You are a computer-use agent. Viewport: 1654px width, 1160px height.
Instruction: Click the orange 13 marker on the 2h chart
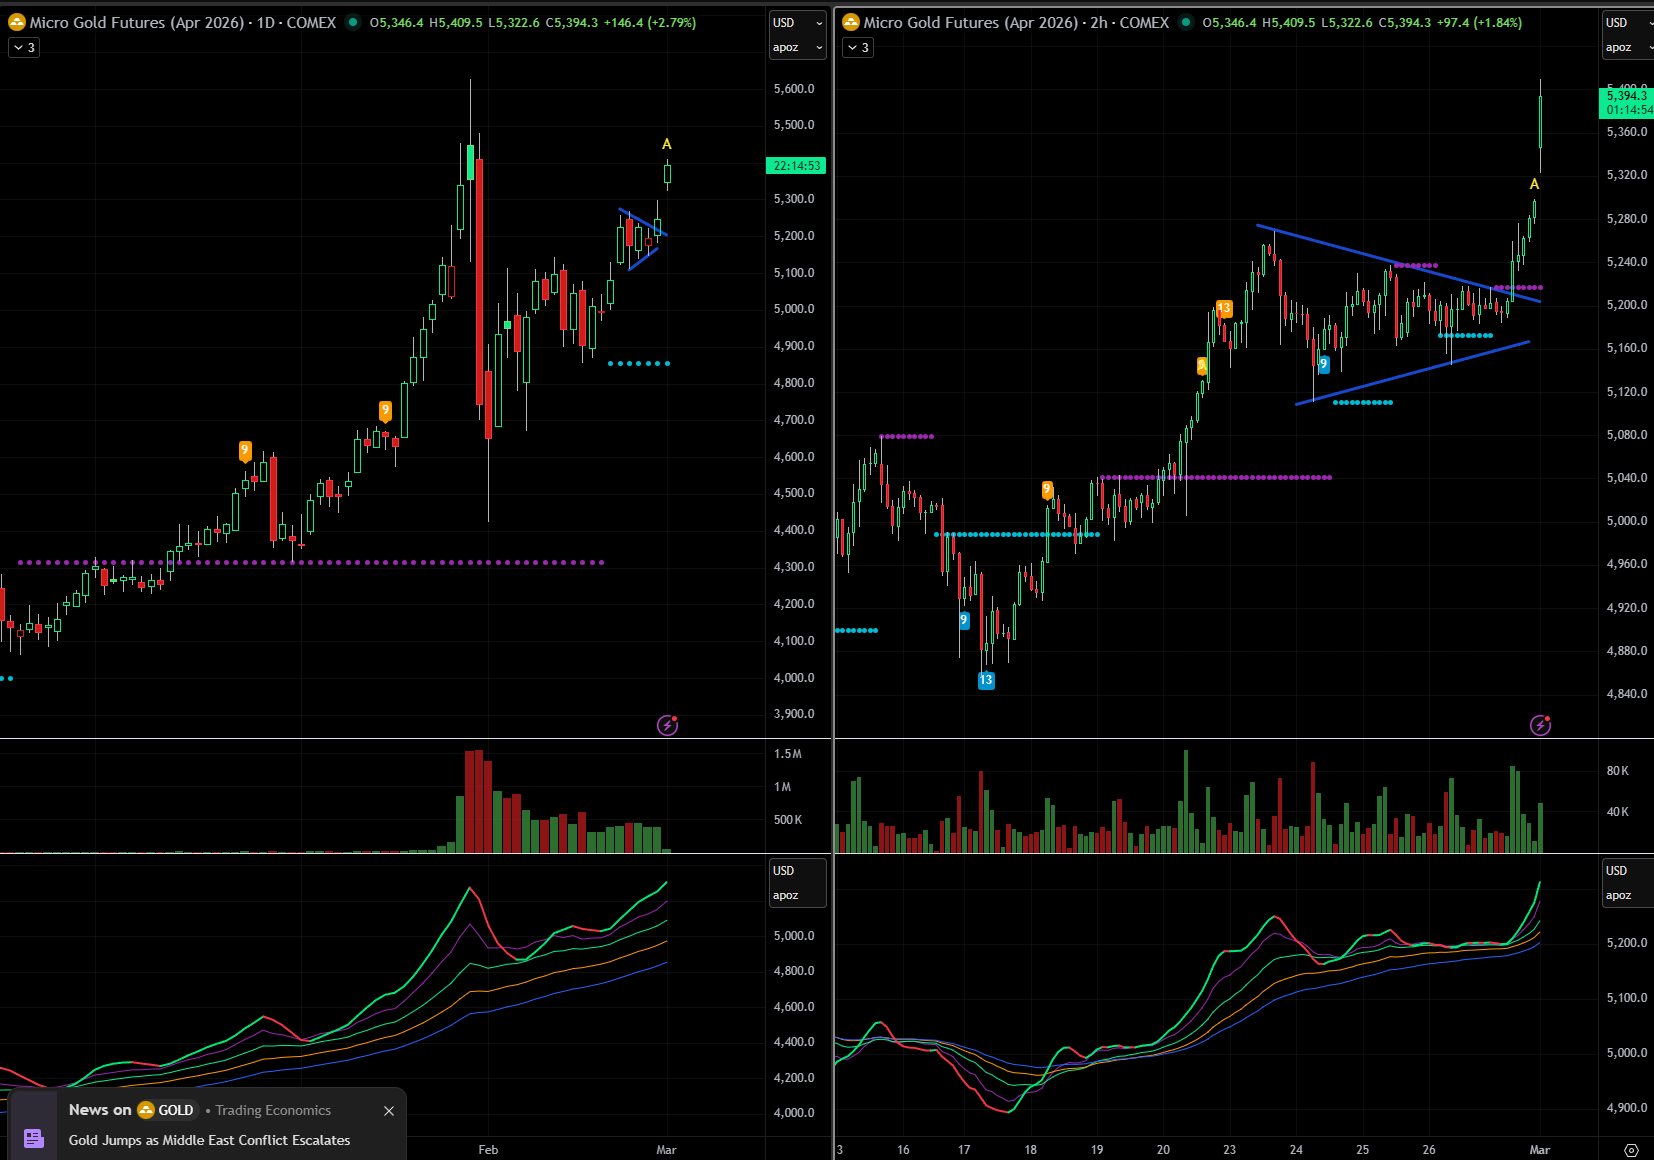1224,309
